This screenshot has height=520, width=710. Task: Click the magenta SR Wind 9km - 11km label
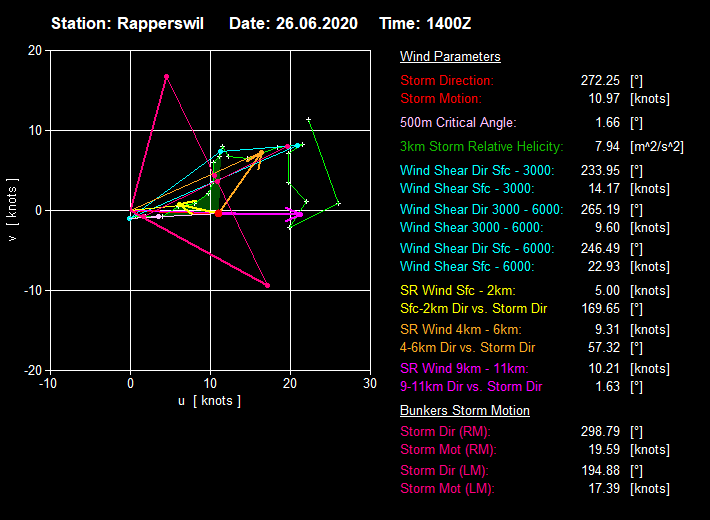click(x=464, y=368)
